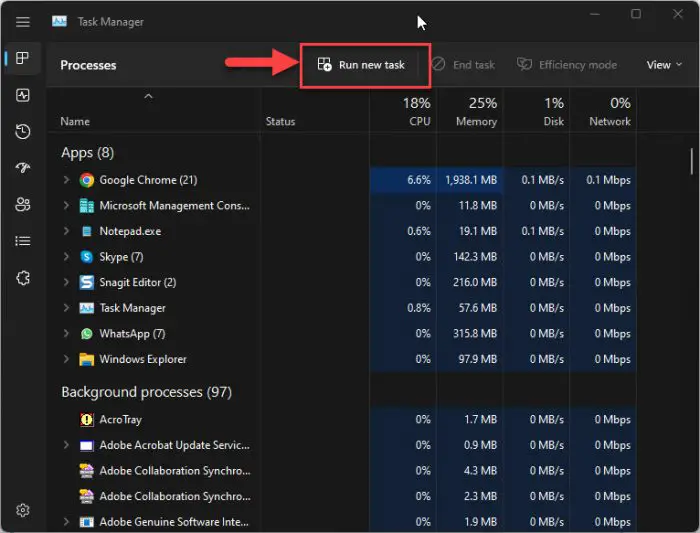Click 315.8 MB memory value
The width and height of the screenshot is (700, 533).
pyautogui.click(x=475, y=333)
